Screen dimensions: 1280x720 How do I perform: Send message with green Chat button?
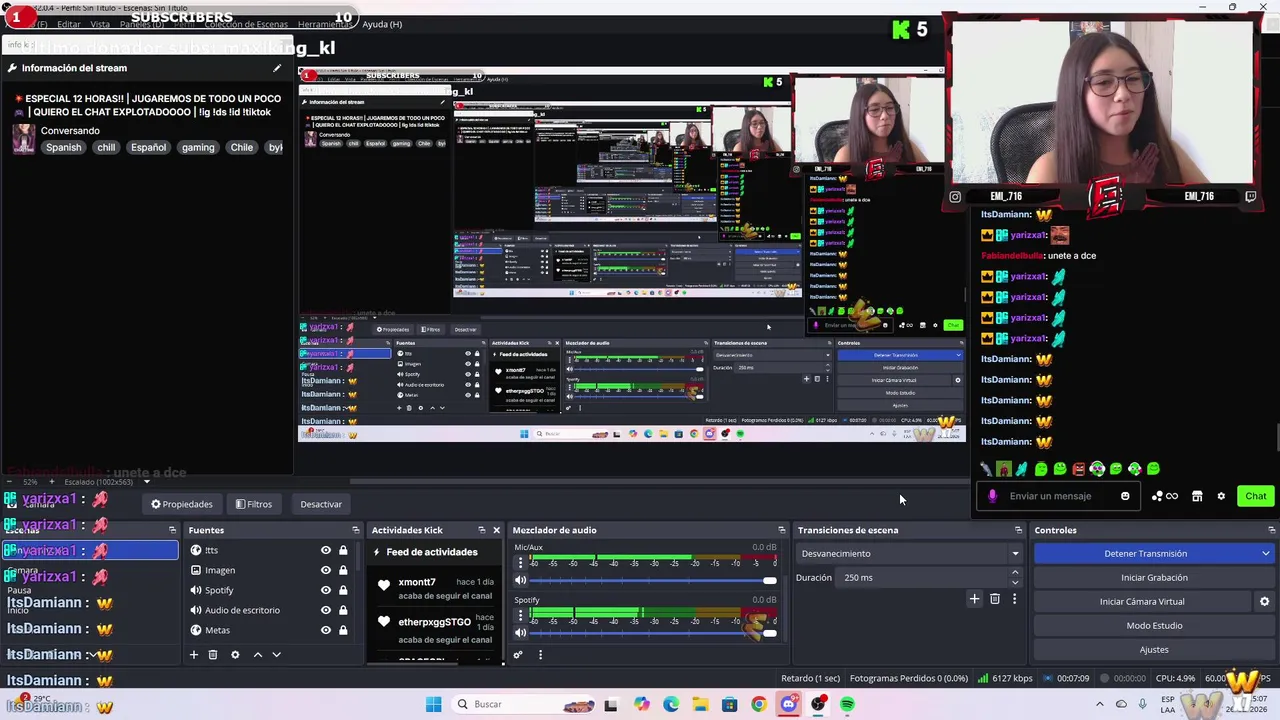pos(1255,496)
